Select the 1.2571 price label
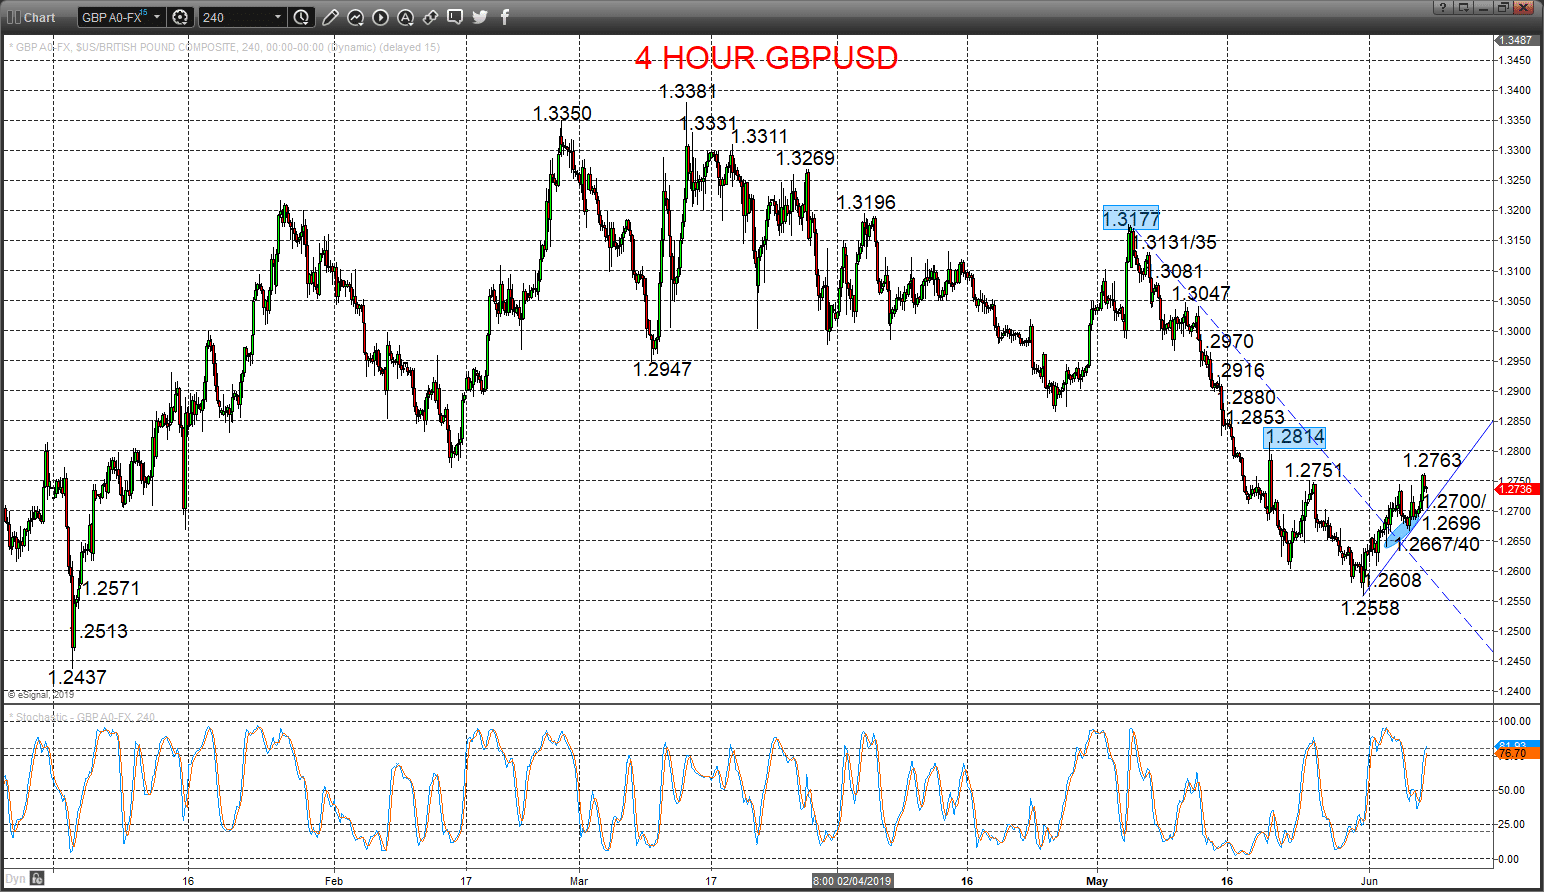The image size is (1544, 892). [x=111, y=588]
